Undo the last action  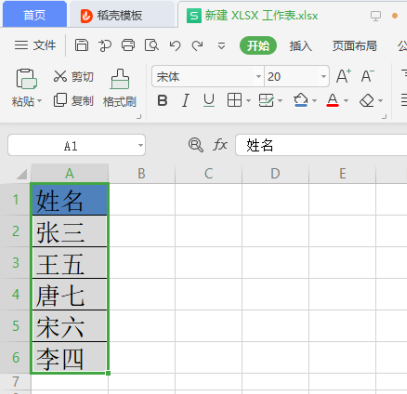pos(175,45)
